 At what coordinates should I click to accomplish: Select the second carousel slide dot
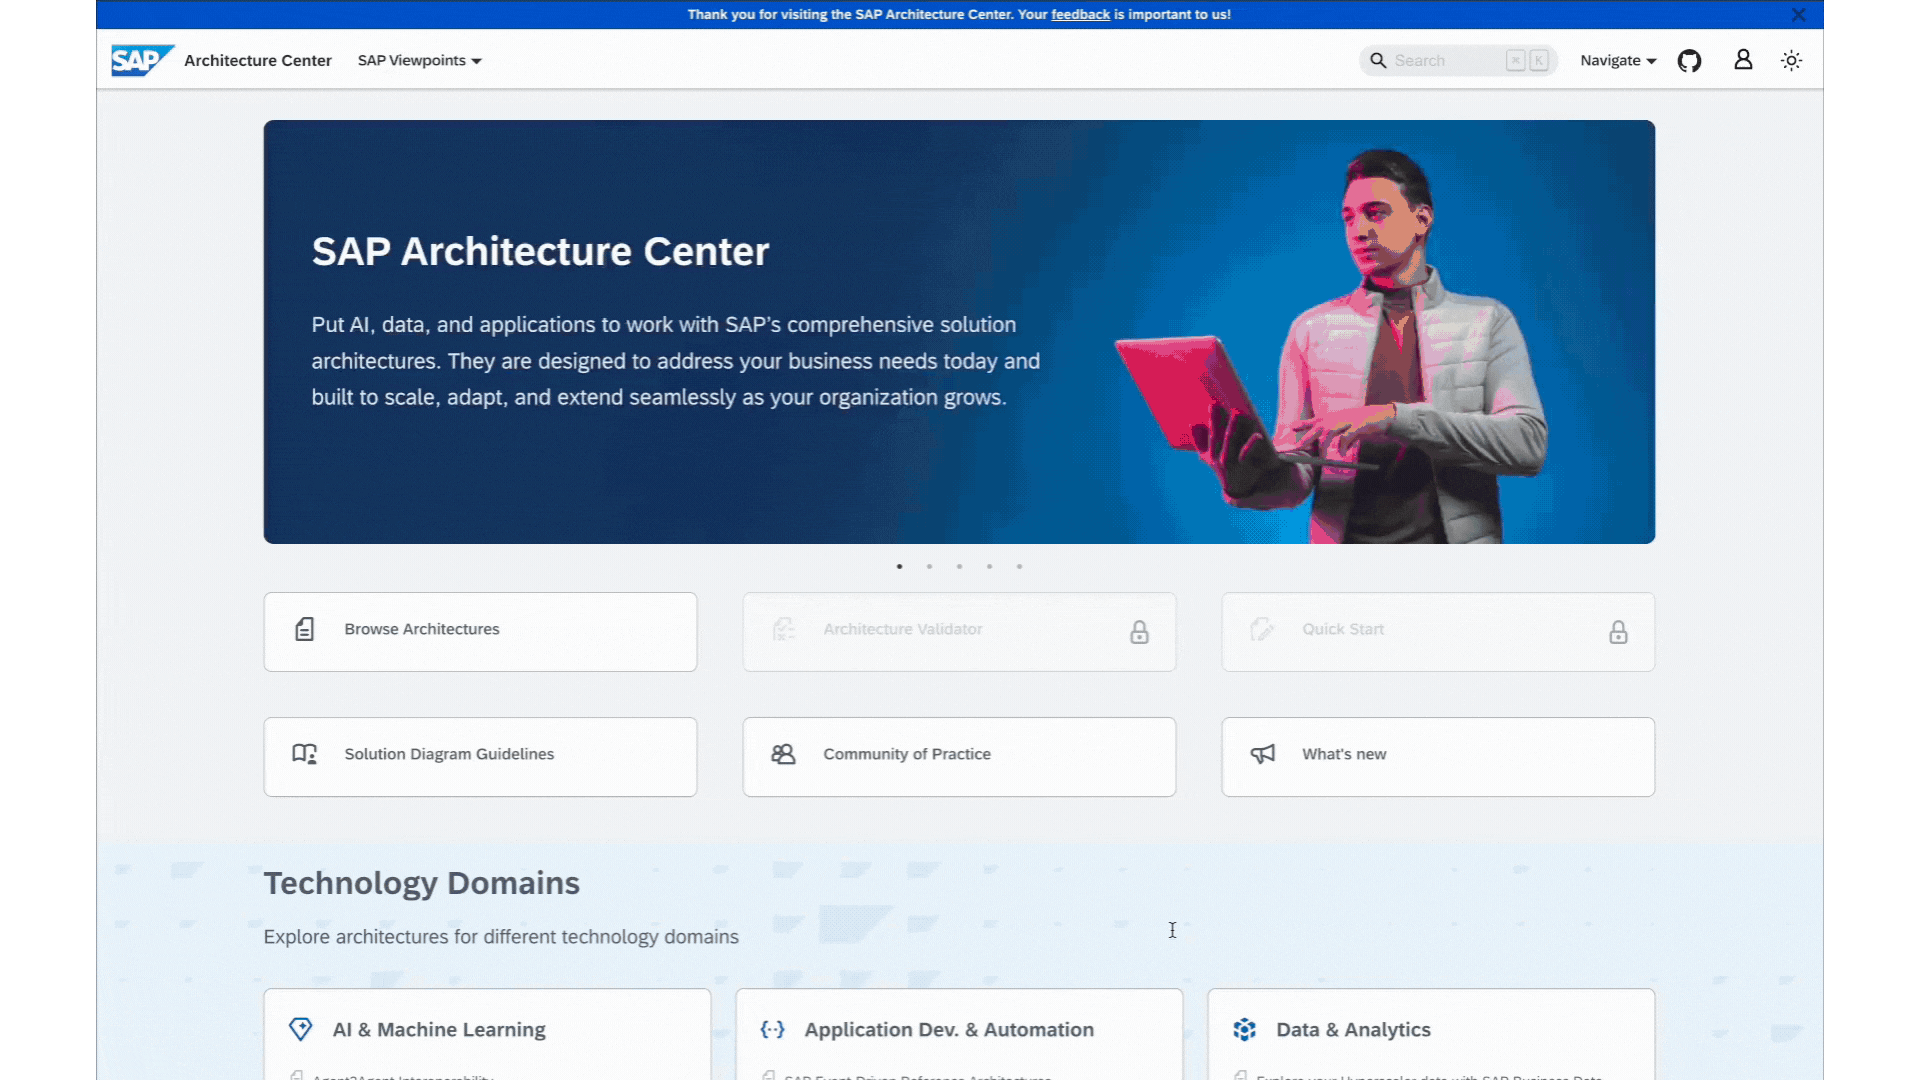[x=929, y=567]
